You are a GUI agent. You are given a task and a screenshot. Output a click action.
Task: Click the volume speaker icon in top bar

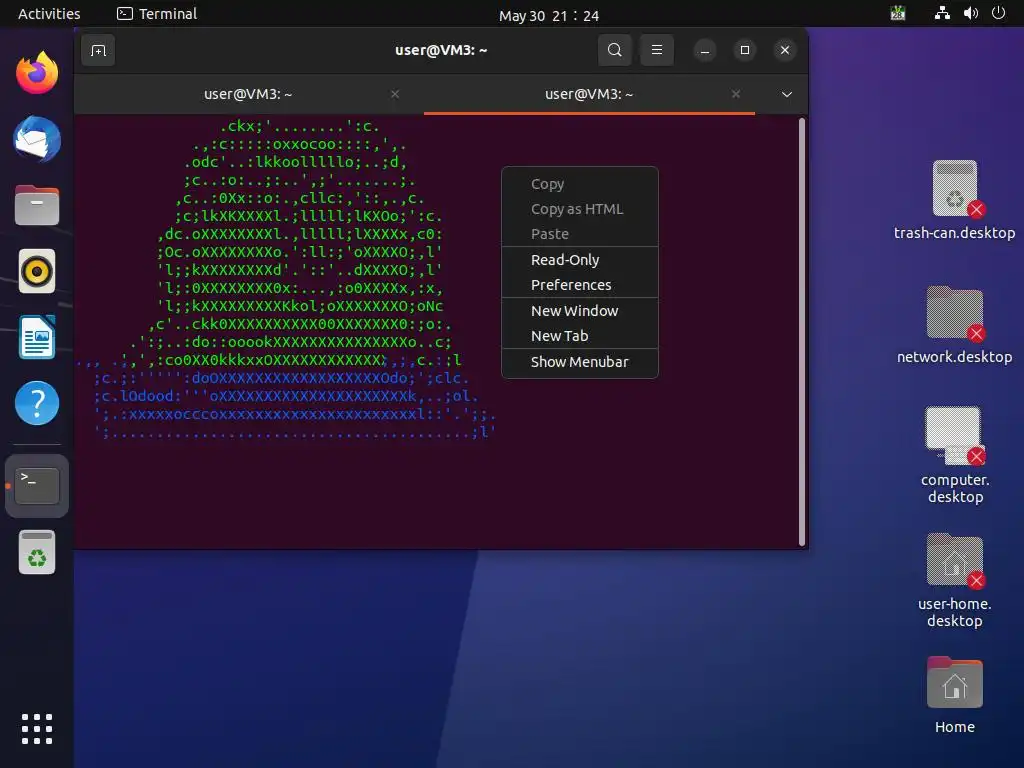[x=971, y=13]
